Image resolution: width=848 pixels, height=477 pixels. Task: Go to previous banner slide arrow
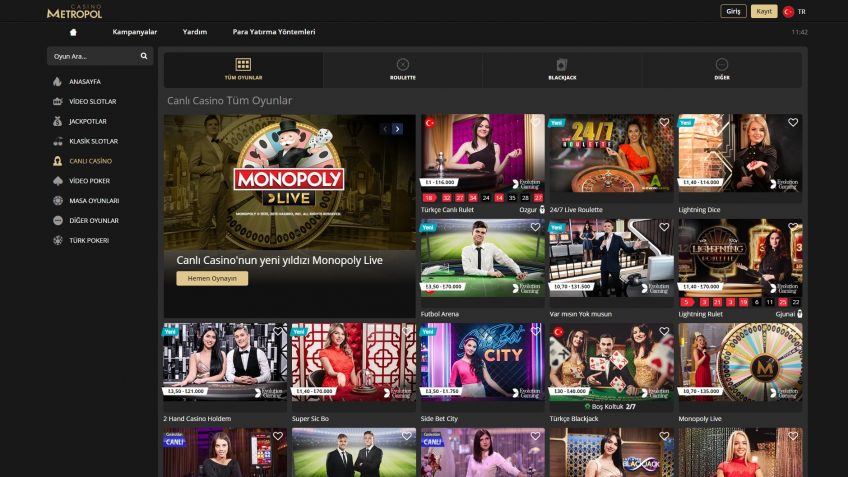(384, 129)
